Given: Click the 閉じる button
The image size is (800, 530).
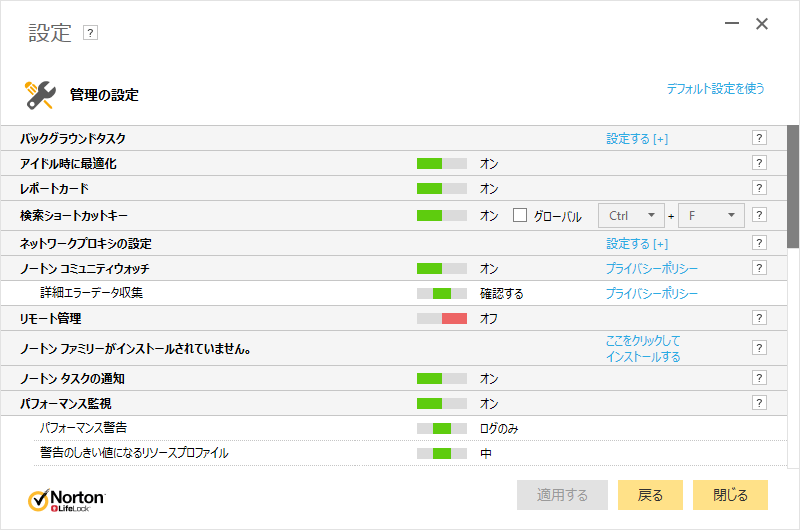Looking at the screenshot, I should pyautogui.click(x=730, y=495).
